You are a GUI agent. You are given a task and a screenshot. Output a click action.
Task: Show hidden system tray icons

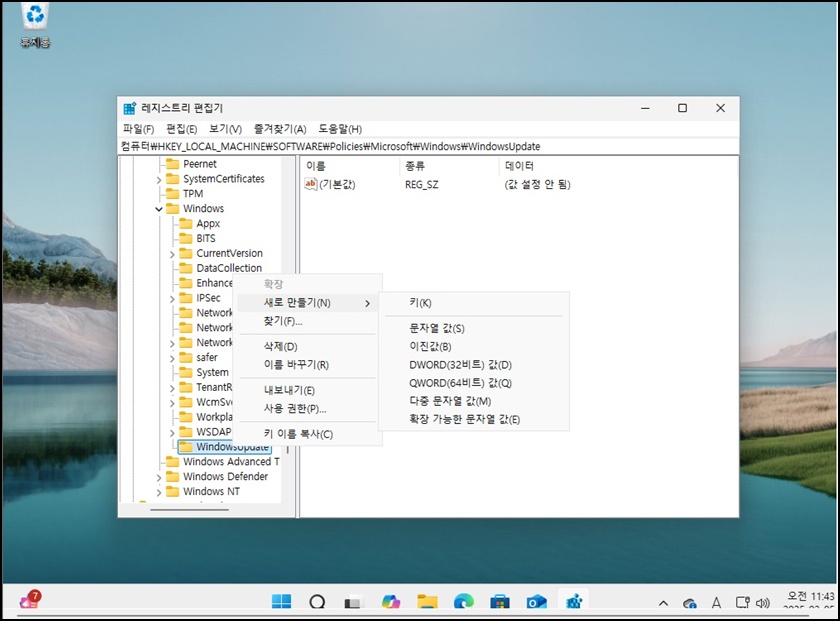(x=663, y=603)
